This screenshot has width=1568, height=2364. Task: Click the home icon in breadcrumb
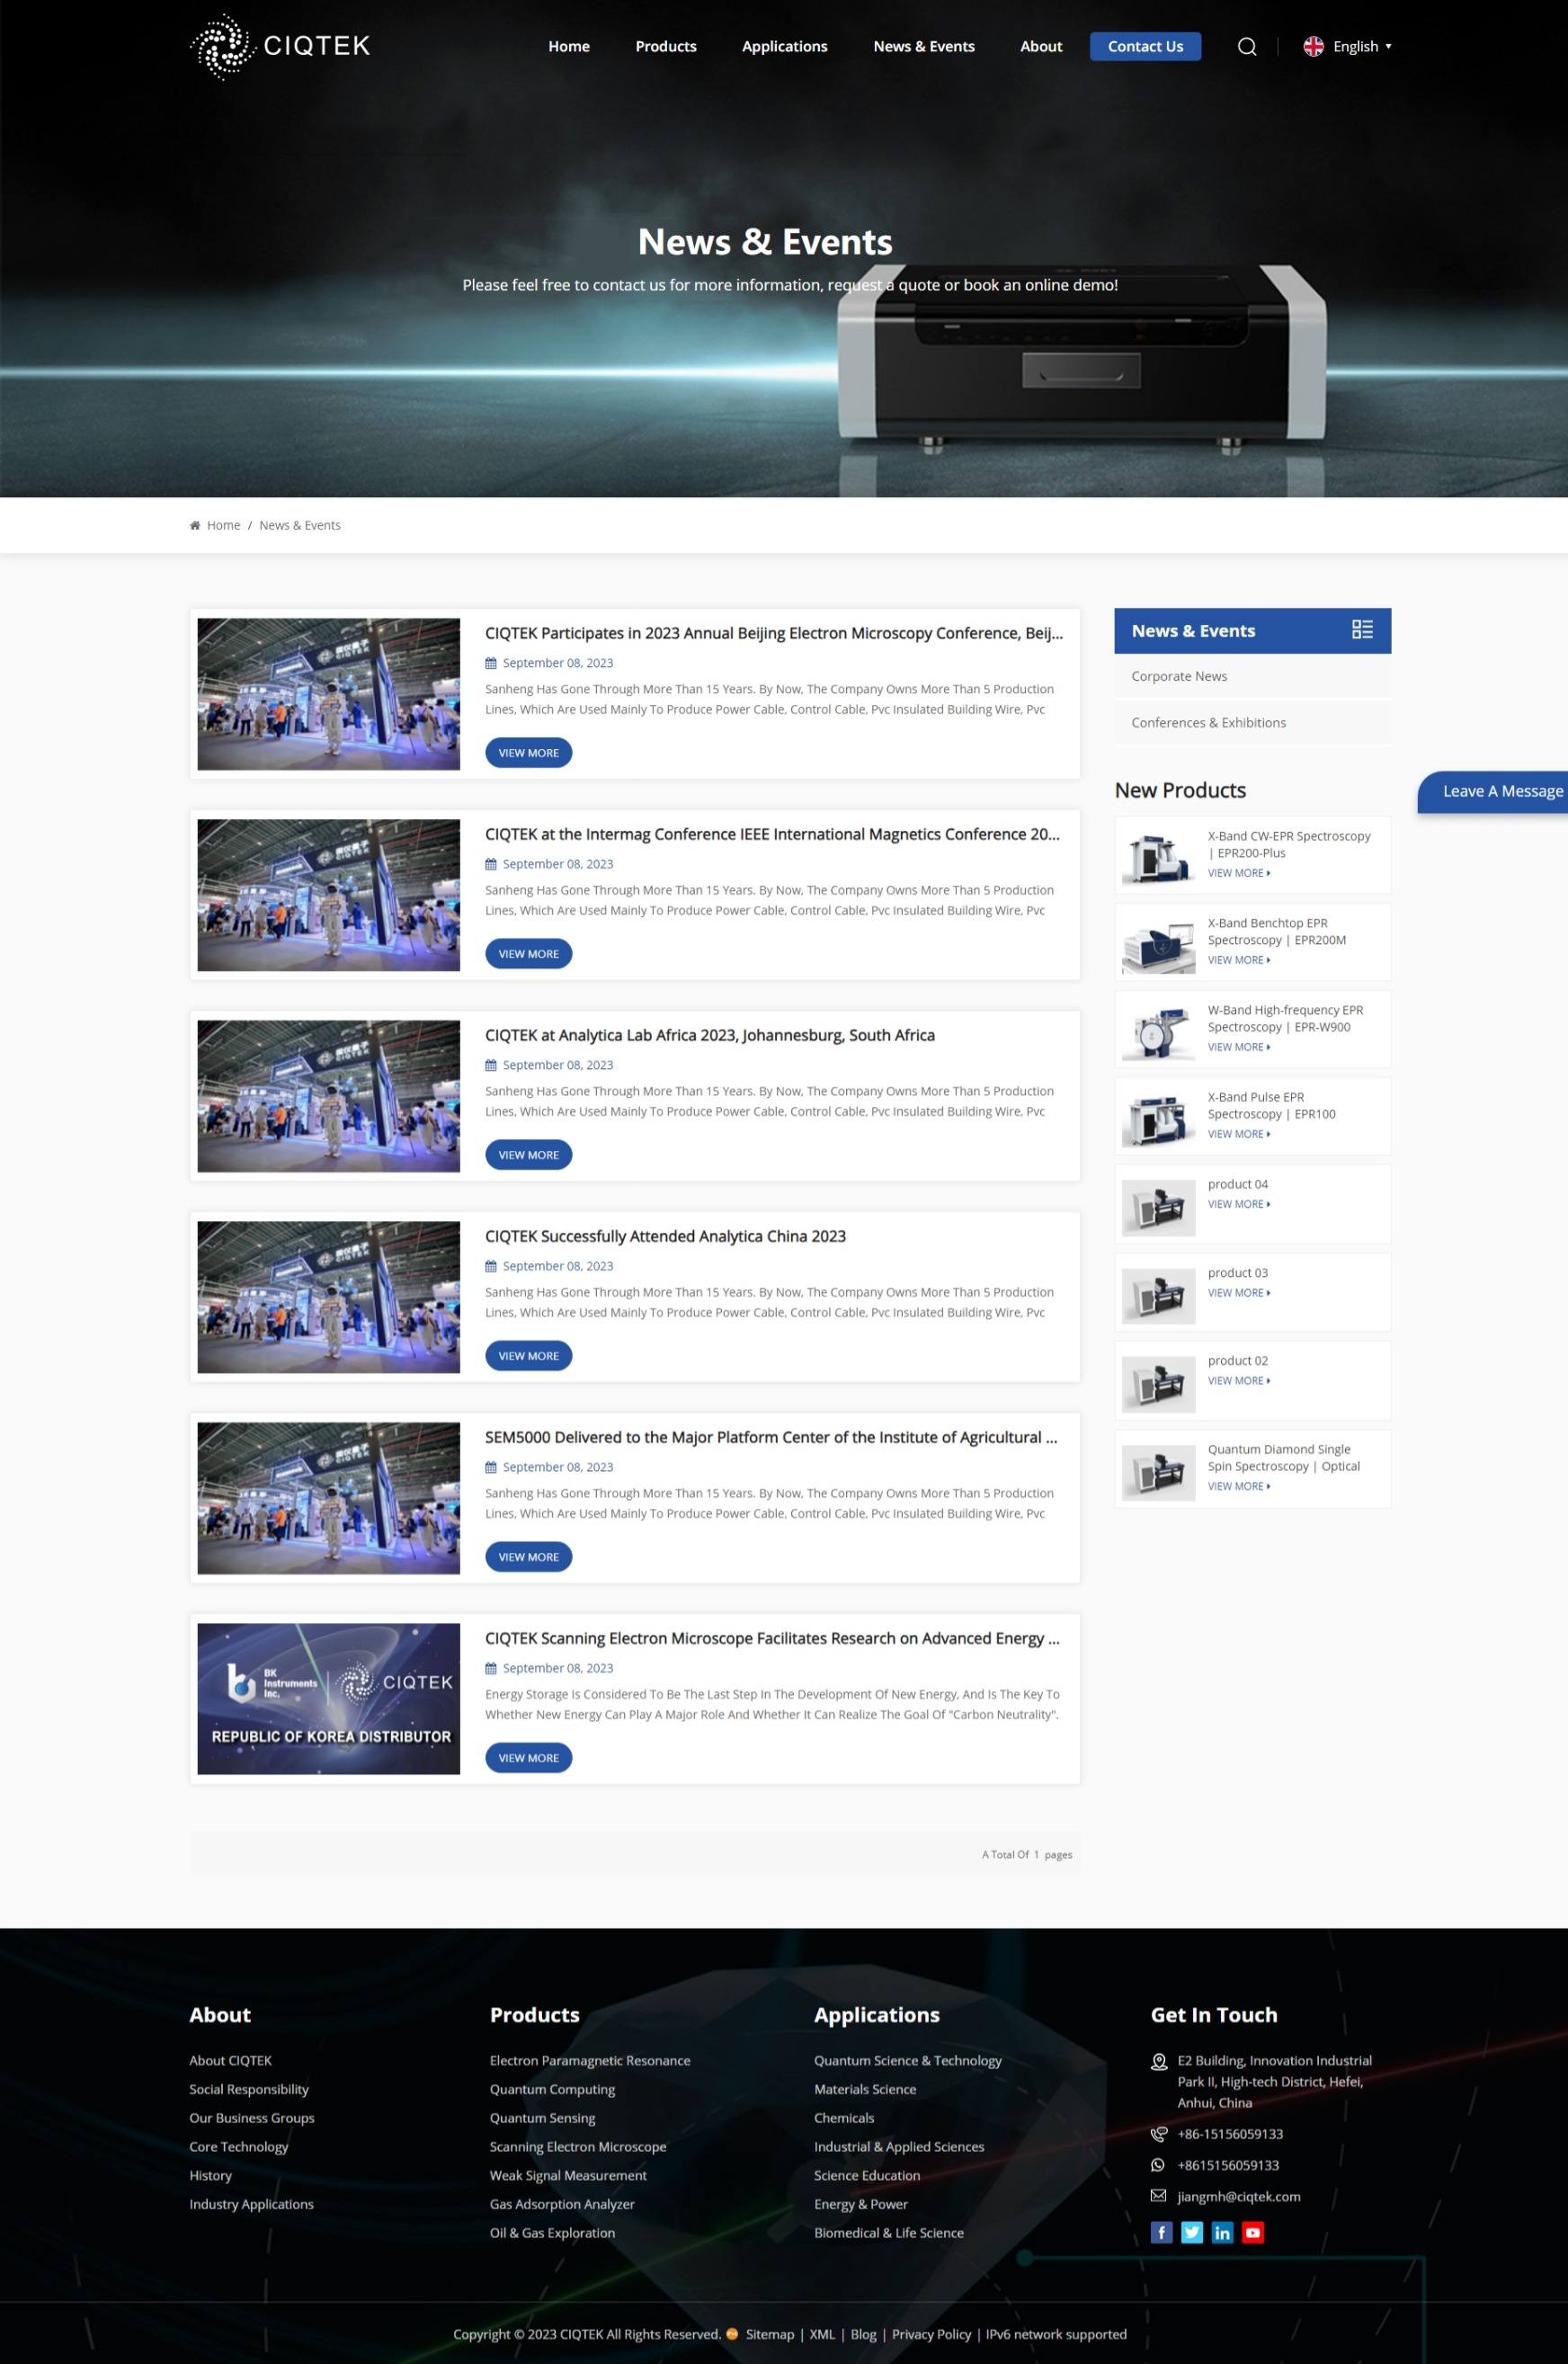coord(195,525)
